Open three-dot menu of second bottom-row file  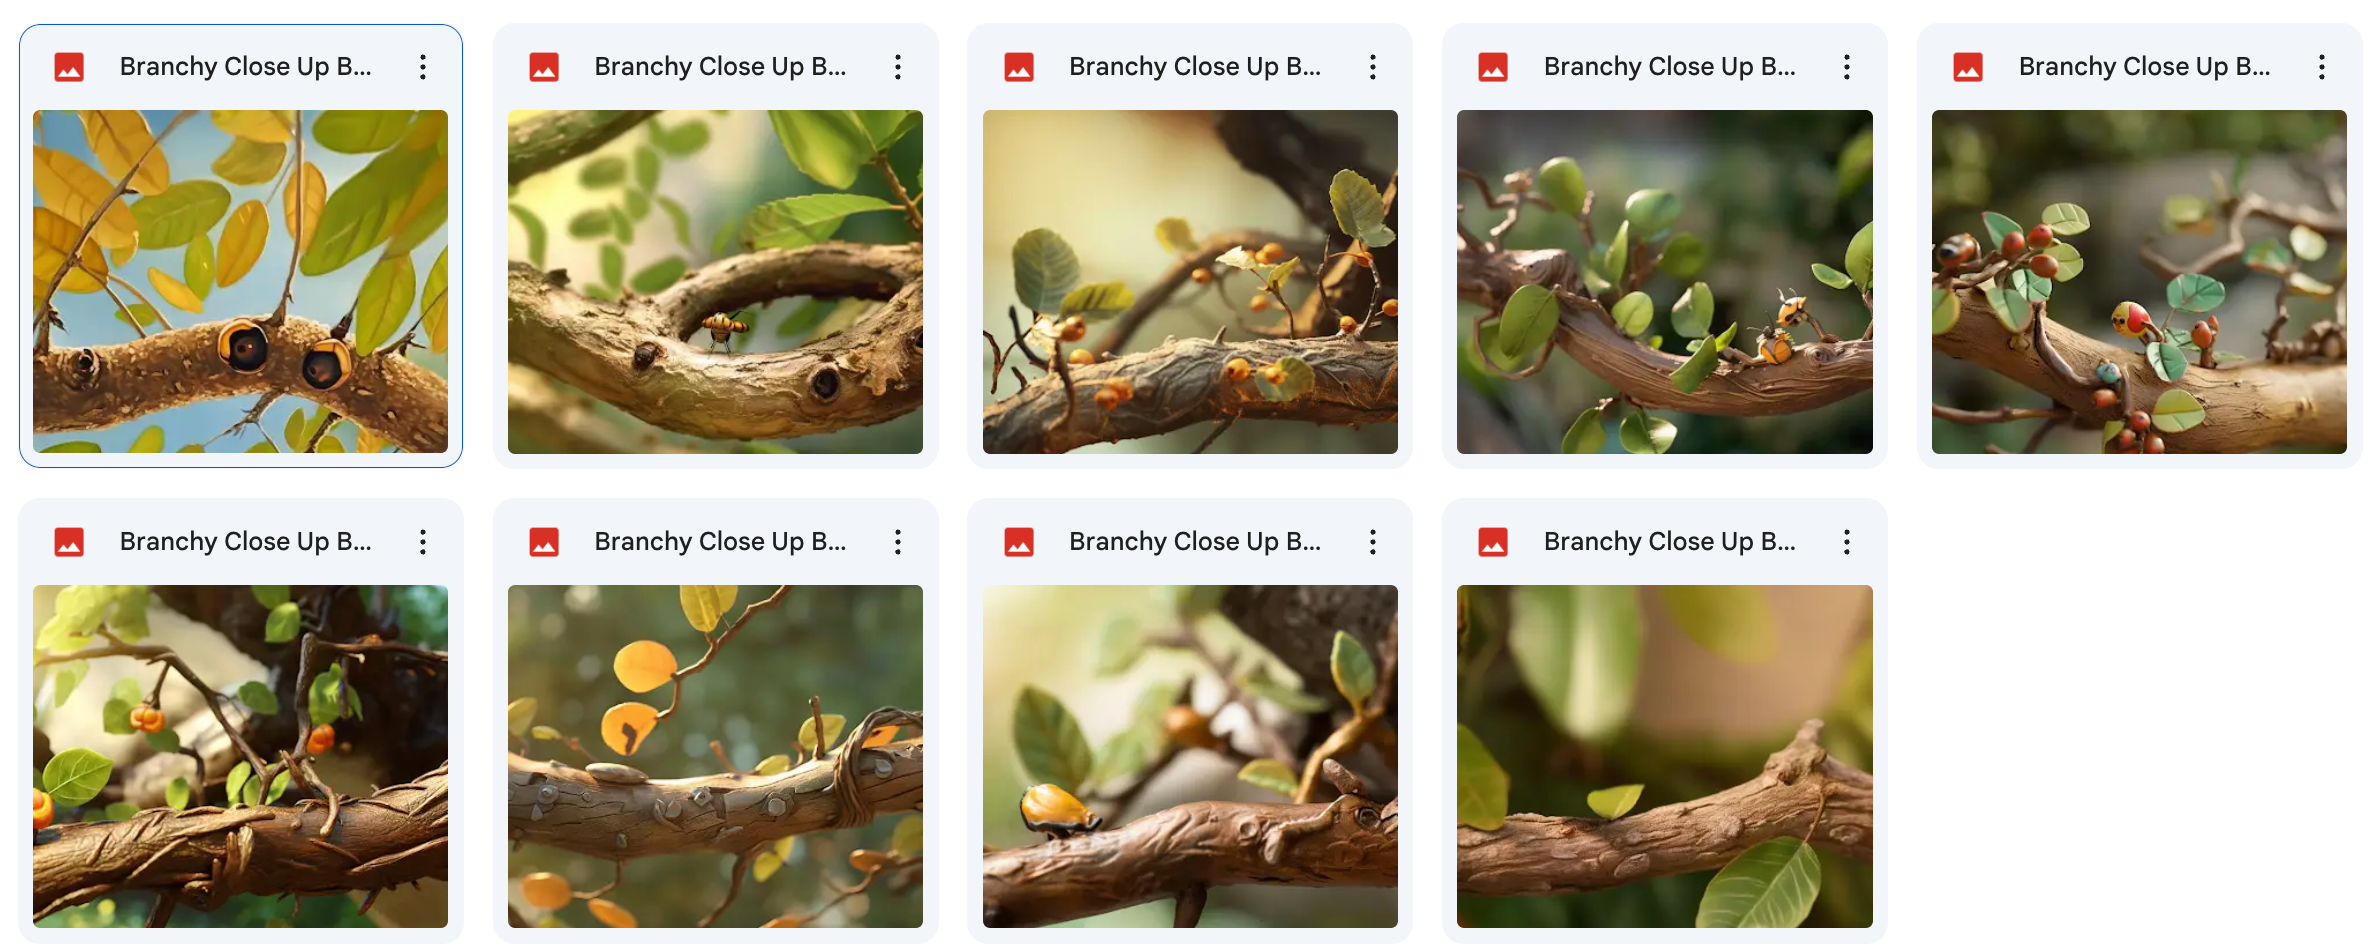coord(898,542)
